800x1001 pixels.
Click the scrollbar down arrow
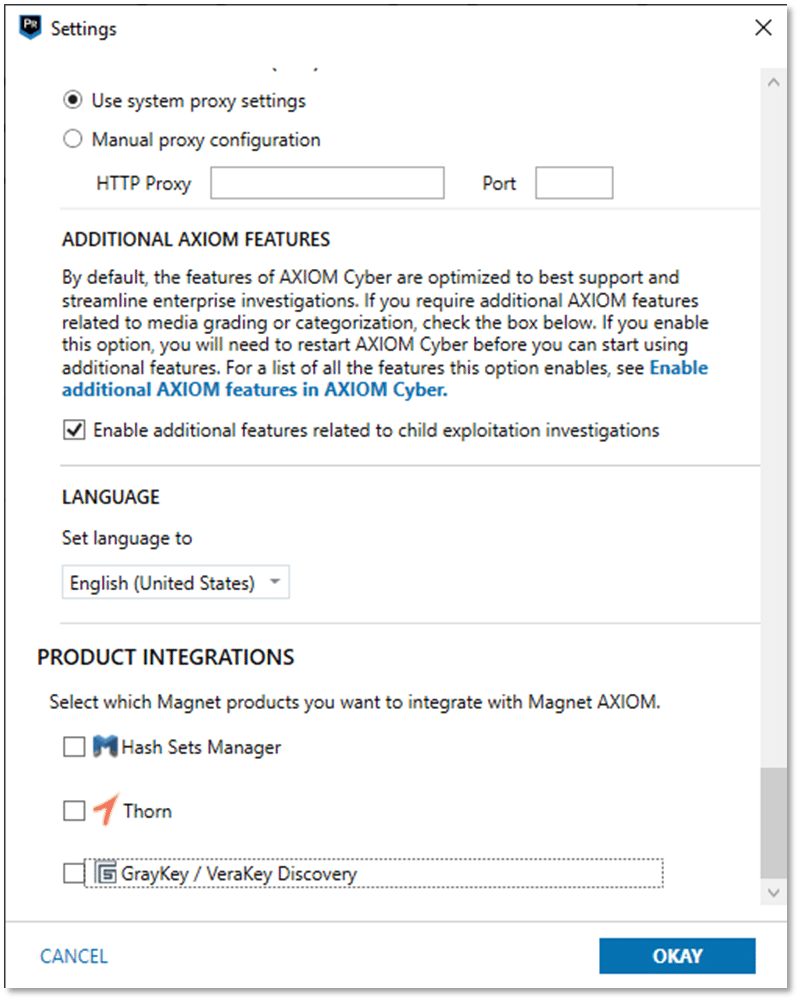coord(774,892)
